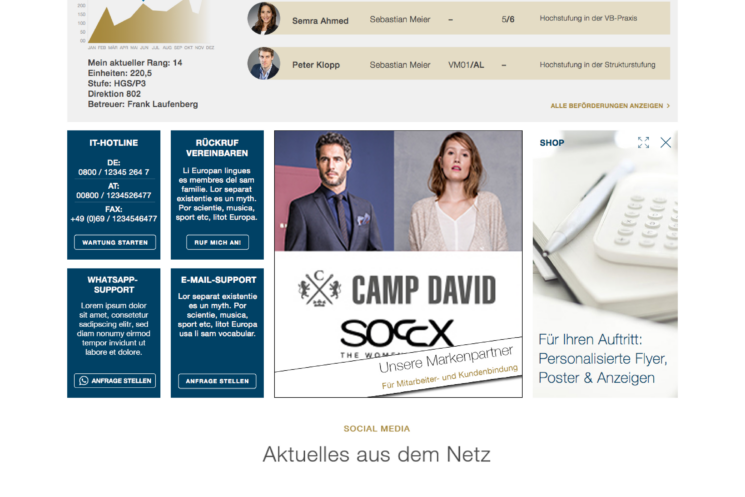Click chevron next to Alle Beförderungen Anzeigen
Screen dimensions: 745x497
(668, 106)
